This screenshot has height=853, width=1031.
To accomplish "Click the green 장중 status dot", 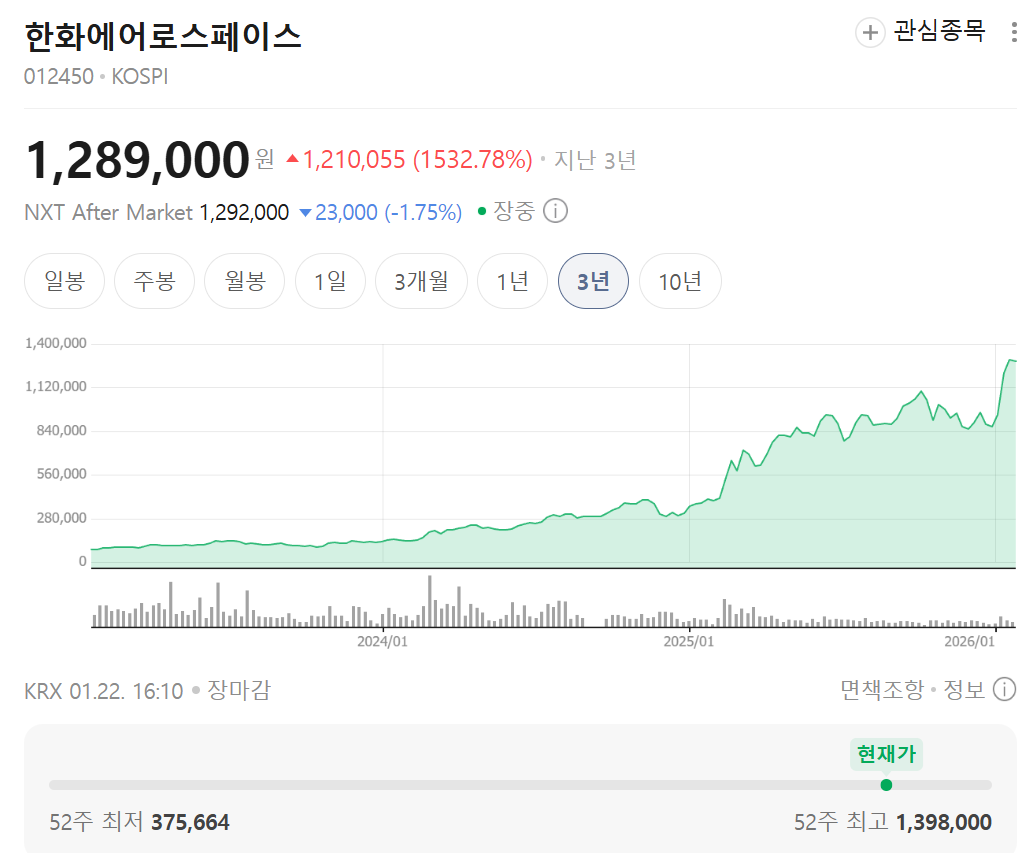I will point(482,212).
